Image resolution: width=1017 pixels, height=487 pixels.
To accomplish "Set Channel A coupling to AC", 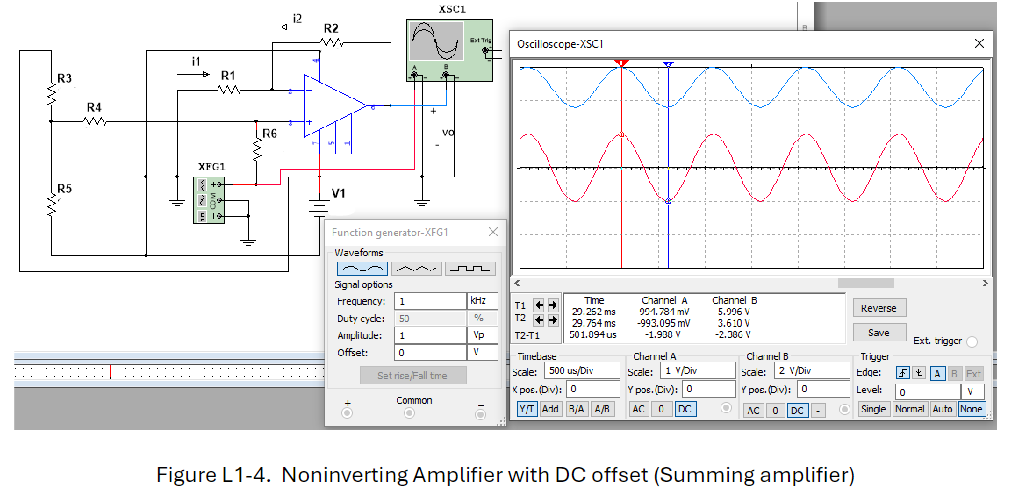I will (638, 409).
